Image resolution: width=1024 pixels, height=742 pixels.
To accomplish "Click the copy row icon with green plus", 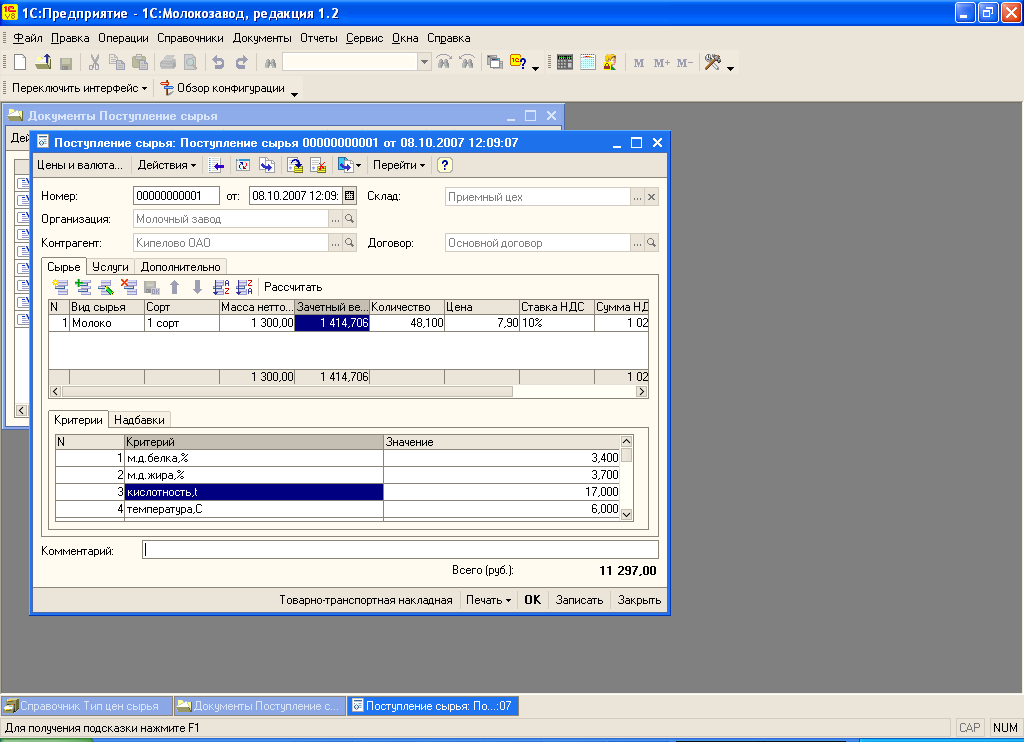I will [83, 287].
